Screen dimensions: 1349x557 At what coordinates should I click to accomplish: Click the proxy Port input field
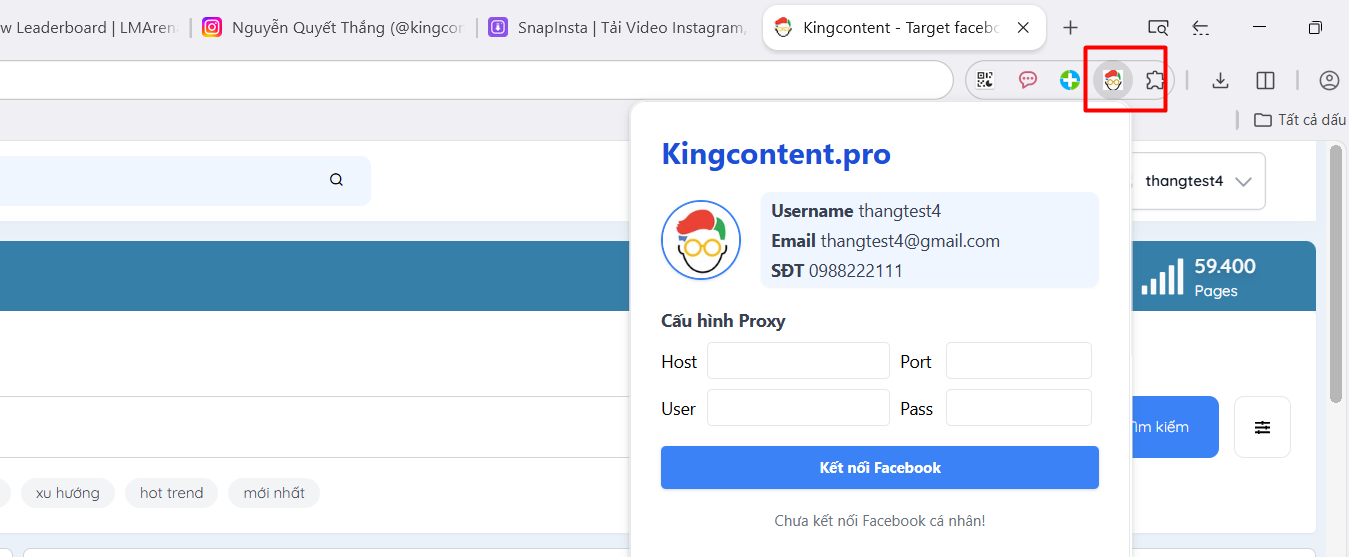click(x=1018, y=361)
